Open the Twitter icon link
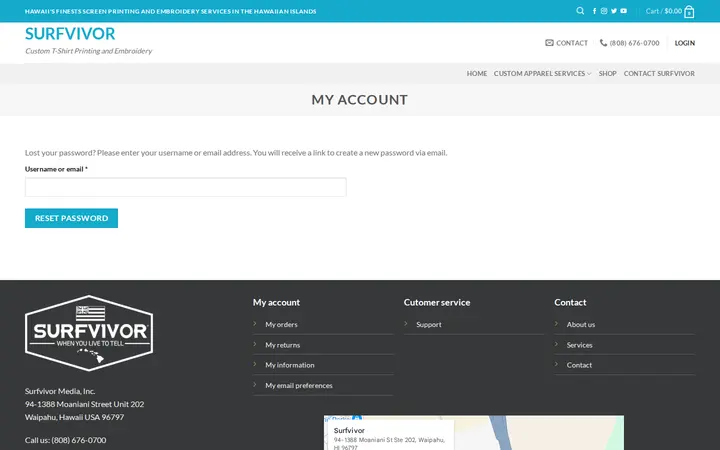This screenshot has width=720, height=450. 614,11
